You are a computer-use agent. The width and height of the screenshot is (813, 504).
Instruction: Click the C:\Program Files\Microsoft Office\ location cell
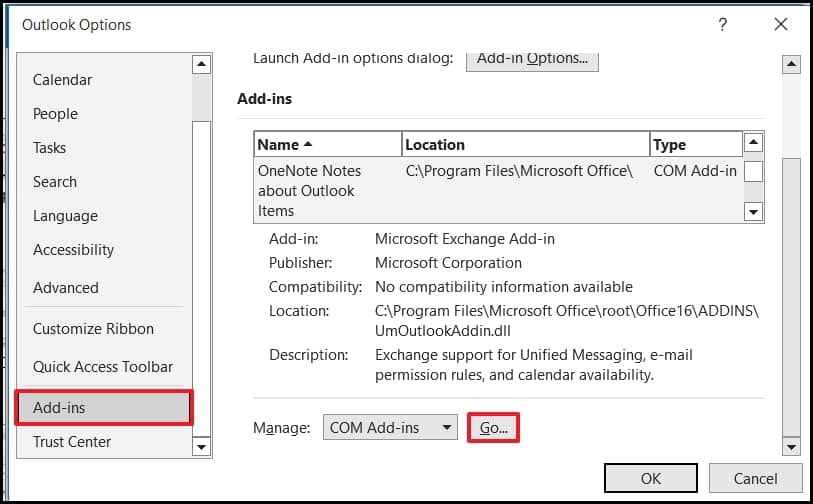pos(519,171)
